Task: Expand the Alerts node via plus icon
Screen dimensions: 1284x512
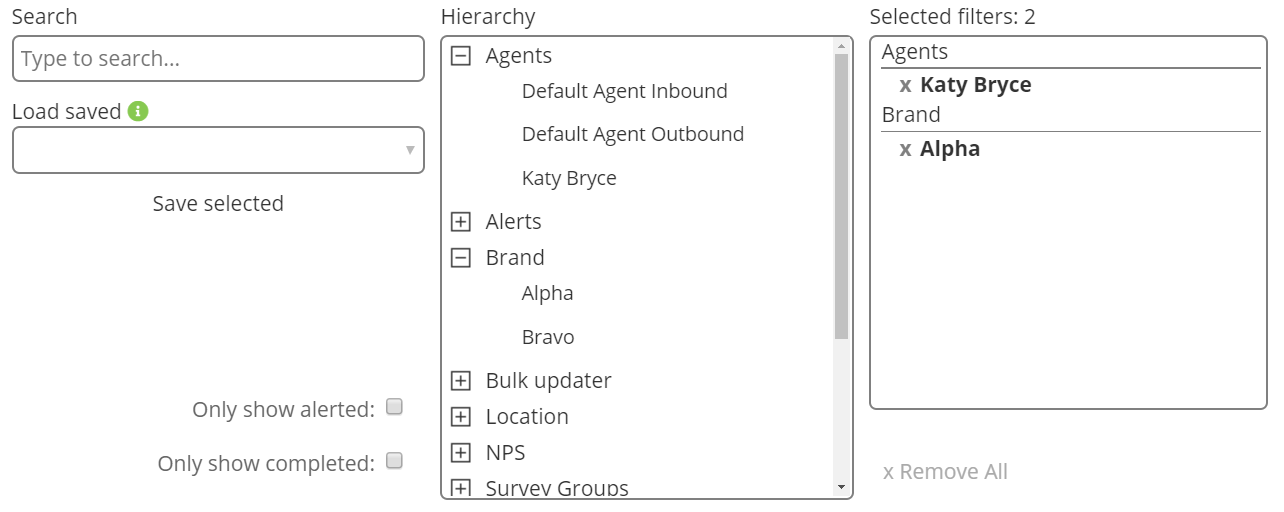Action: click(460, 222)
